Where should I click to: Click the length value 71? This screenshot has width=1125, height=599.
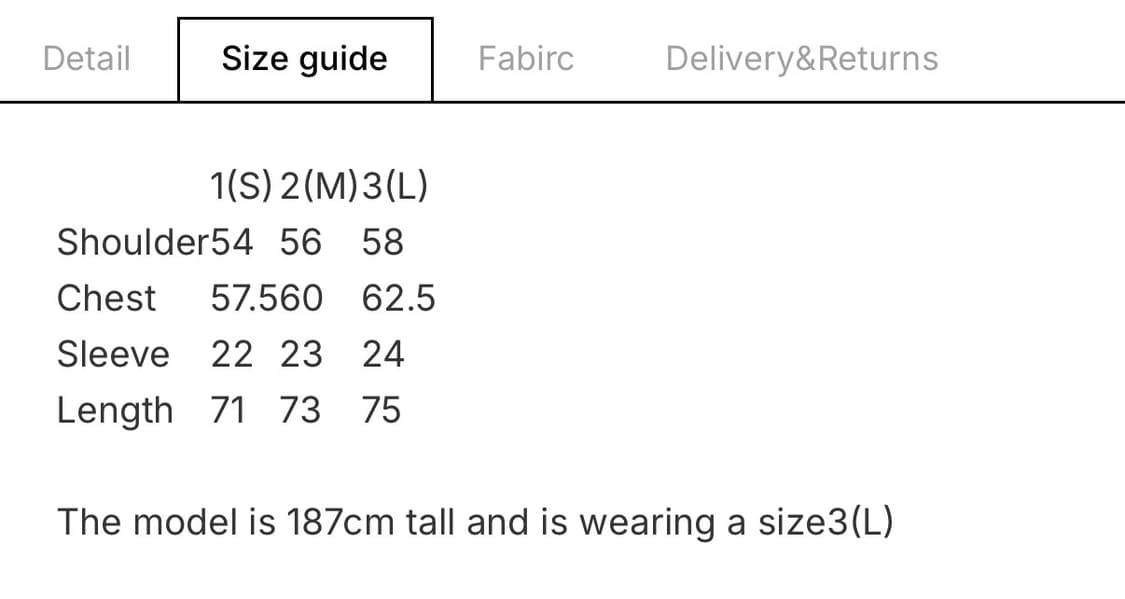pos(229,410)
